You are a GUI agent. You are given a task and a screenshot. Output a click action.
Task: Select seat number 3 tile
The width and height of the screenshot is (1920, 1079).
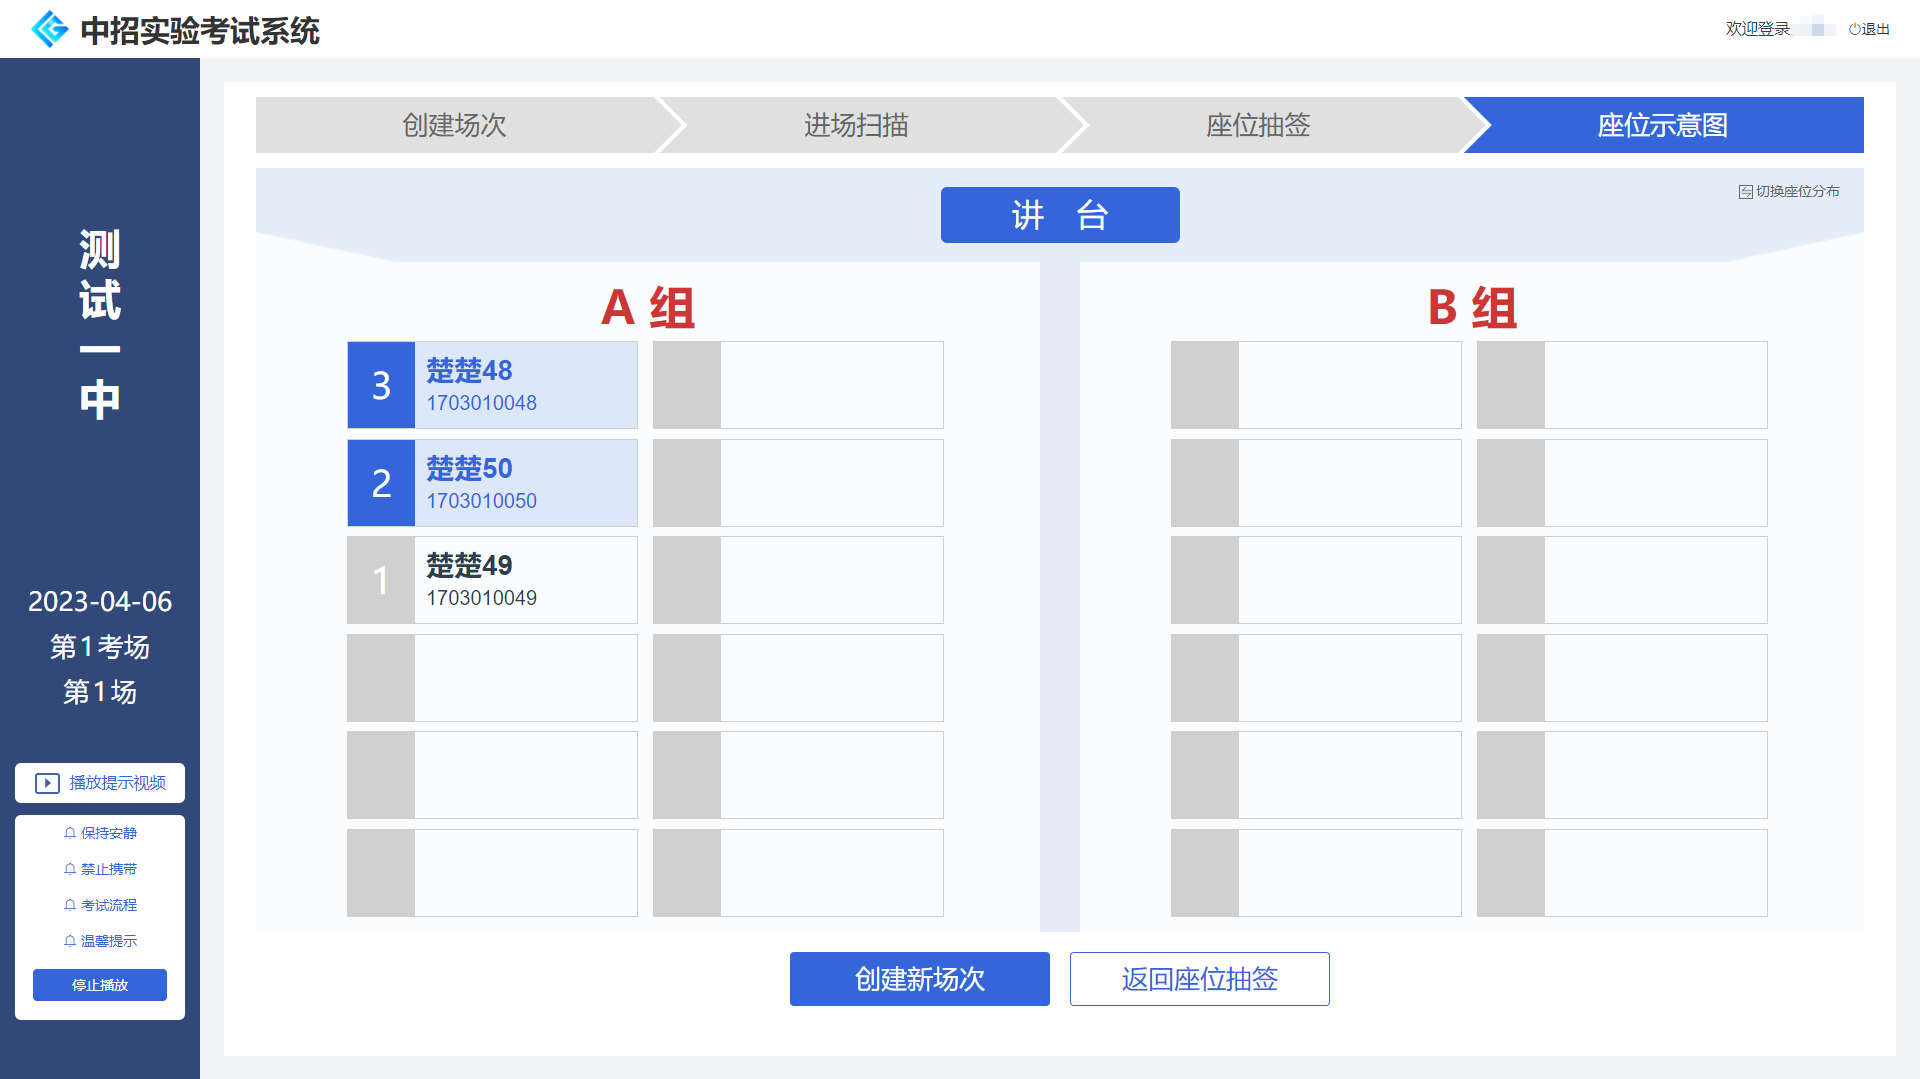(381, 385)
